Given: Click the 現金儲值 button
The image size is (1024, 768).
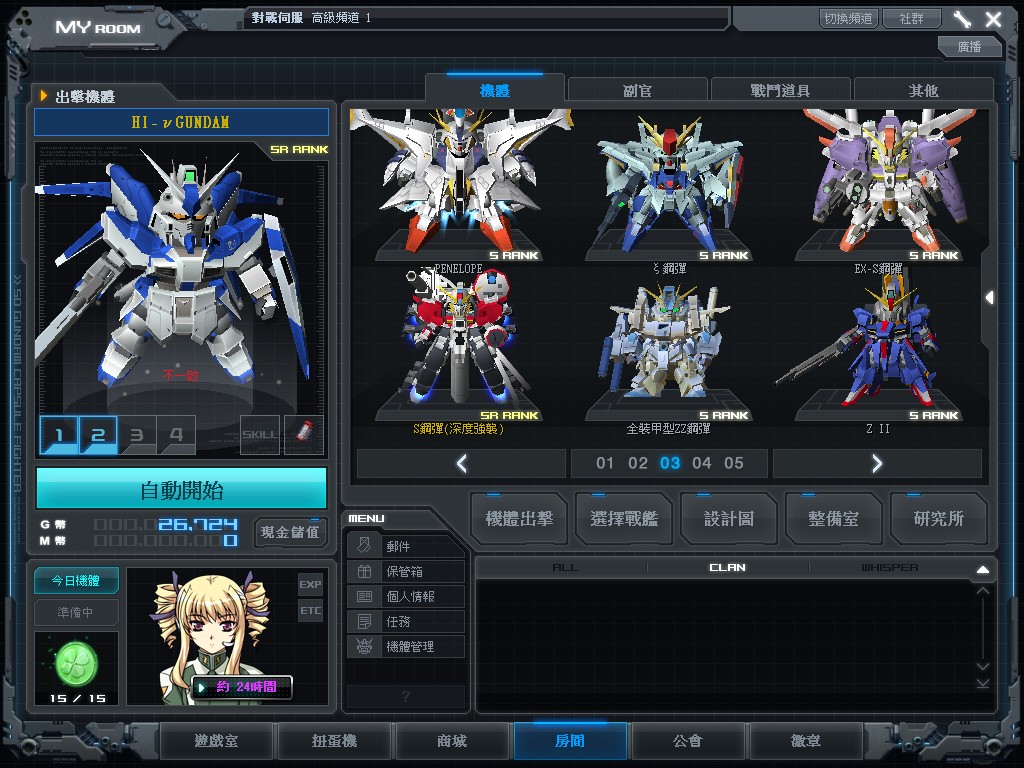Looking at the screenshot, I should pos(290,532).
